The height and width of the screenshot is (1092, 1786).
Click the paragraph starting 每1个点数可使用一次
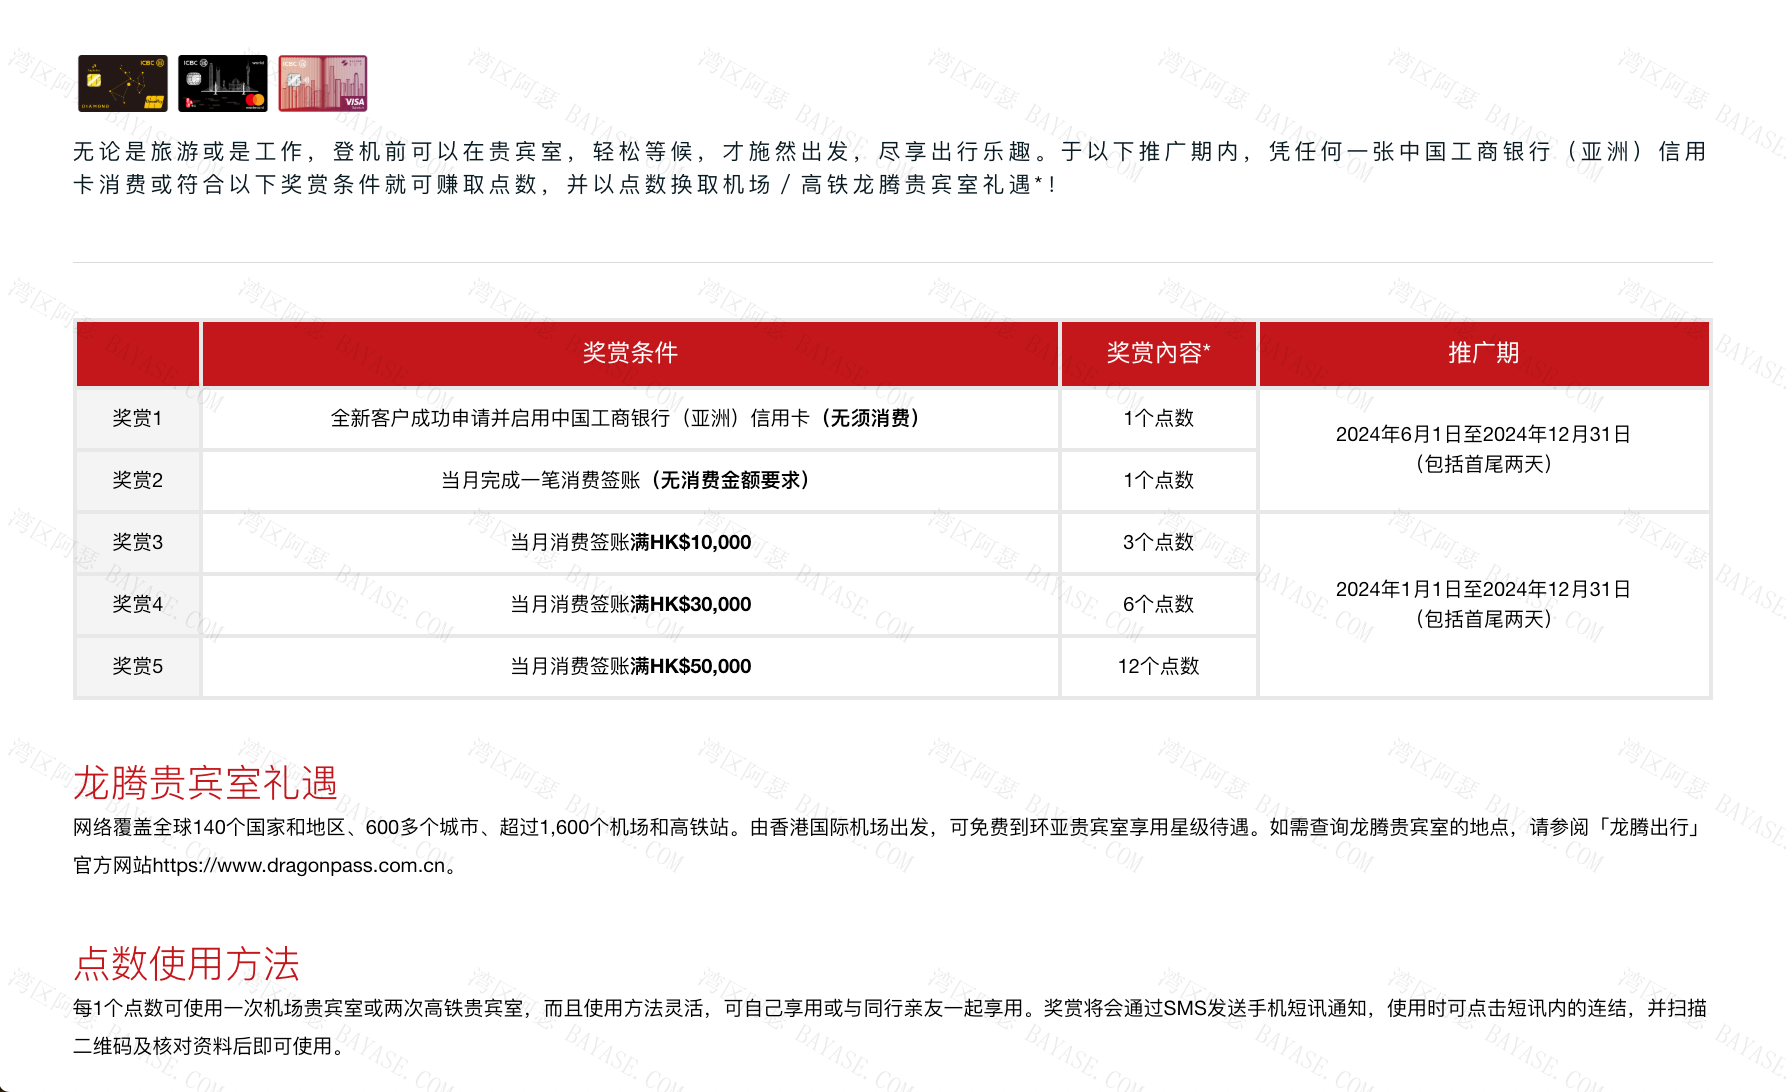(x=890, y=1027)
